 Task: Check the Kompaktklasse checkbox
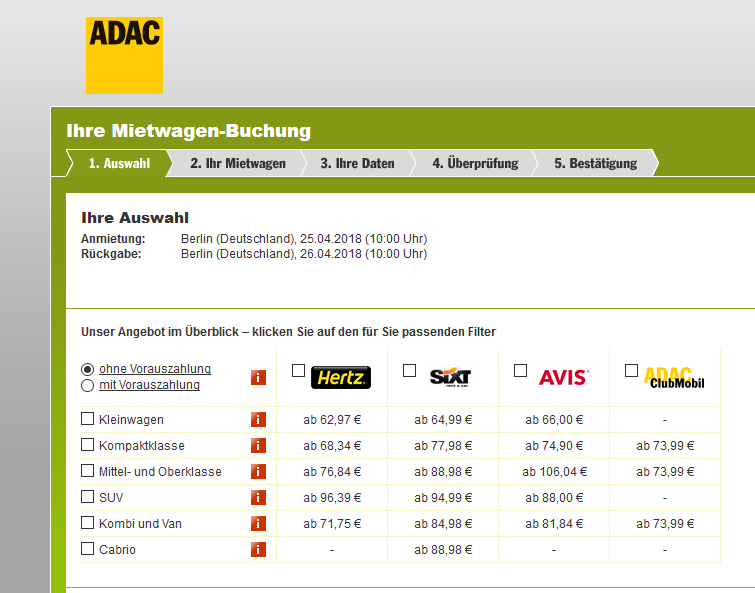coord(88,445)
